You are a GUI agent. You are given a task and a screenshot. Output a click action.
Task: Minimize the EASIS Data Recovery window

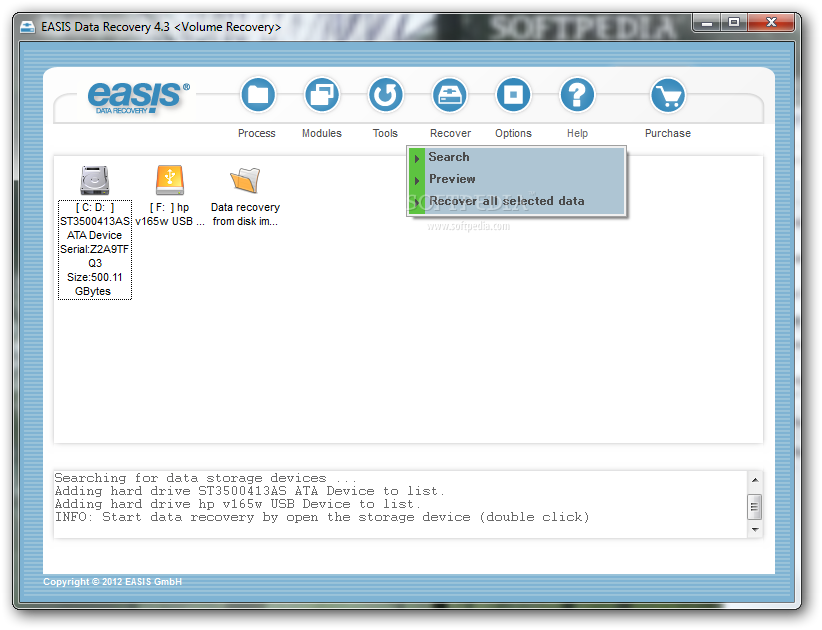[707, 23]
